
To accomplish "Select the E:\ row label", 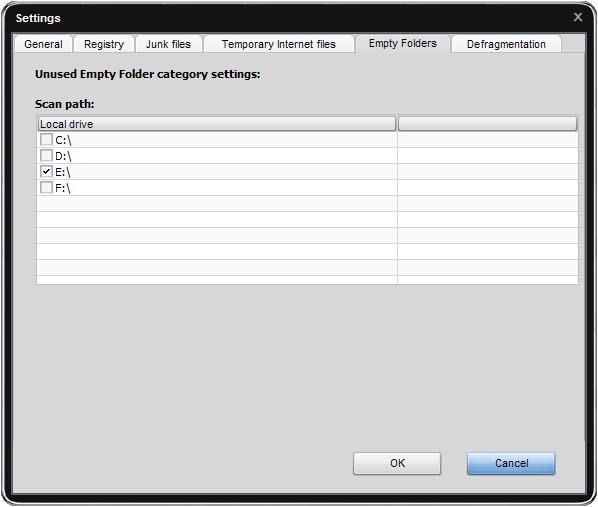I will (63, 172).
